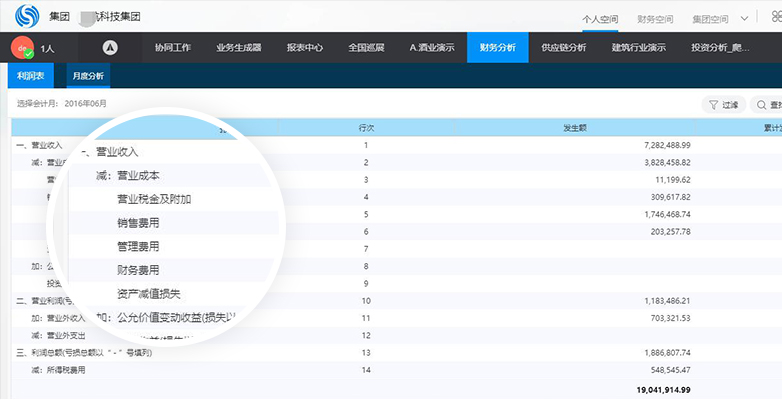Open the 供应链分析 menu
This screenshot has height=400, width=782.
click(x=563, y=47)
